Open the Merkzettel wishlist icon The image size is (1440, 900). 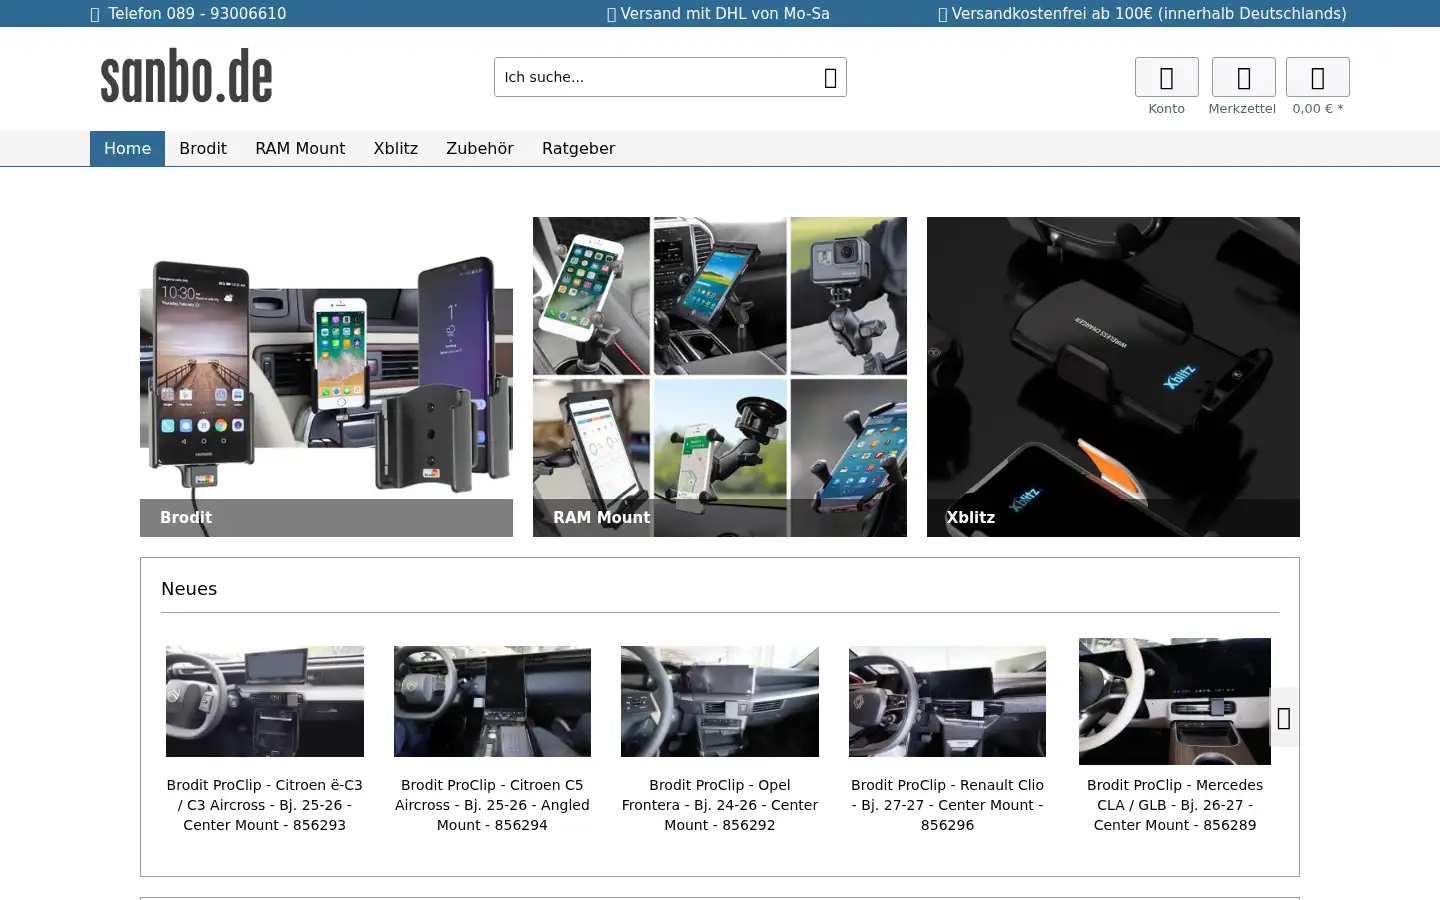pos(1243,77)
